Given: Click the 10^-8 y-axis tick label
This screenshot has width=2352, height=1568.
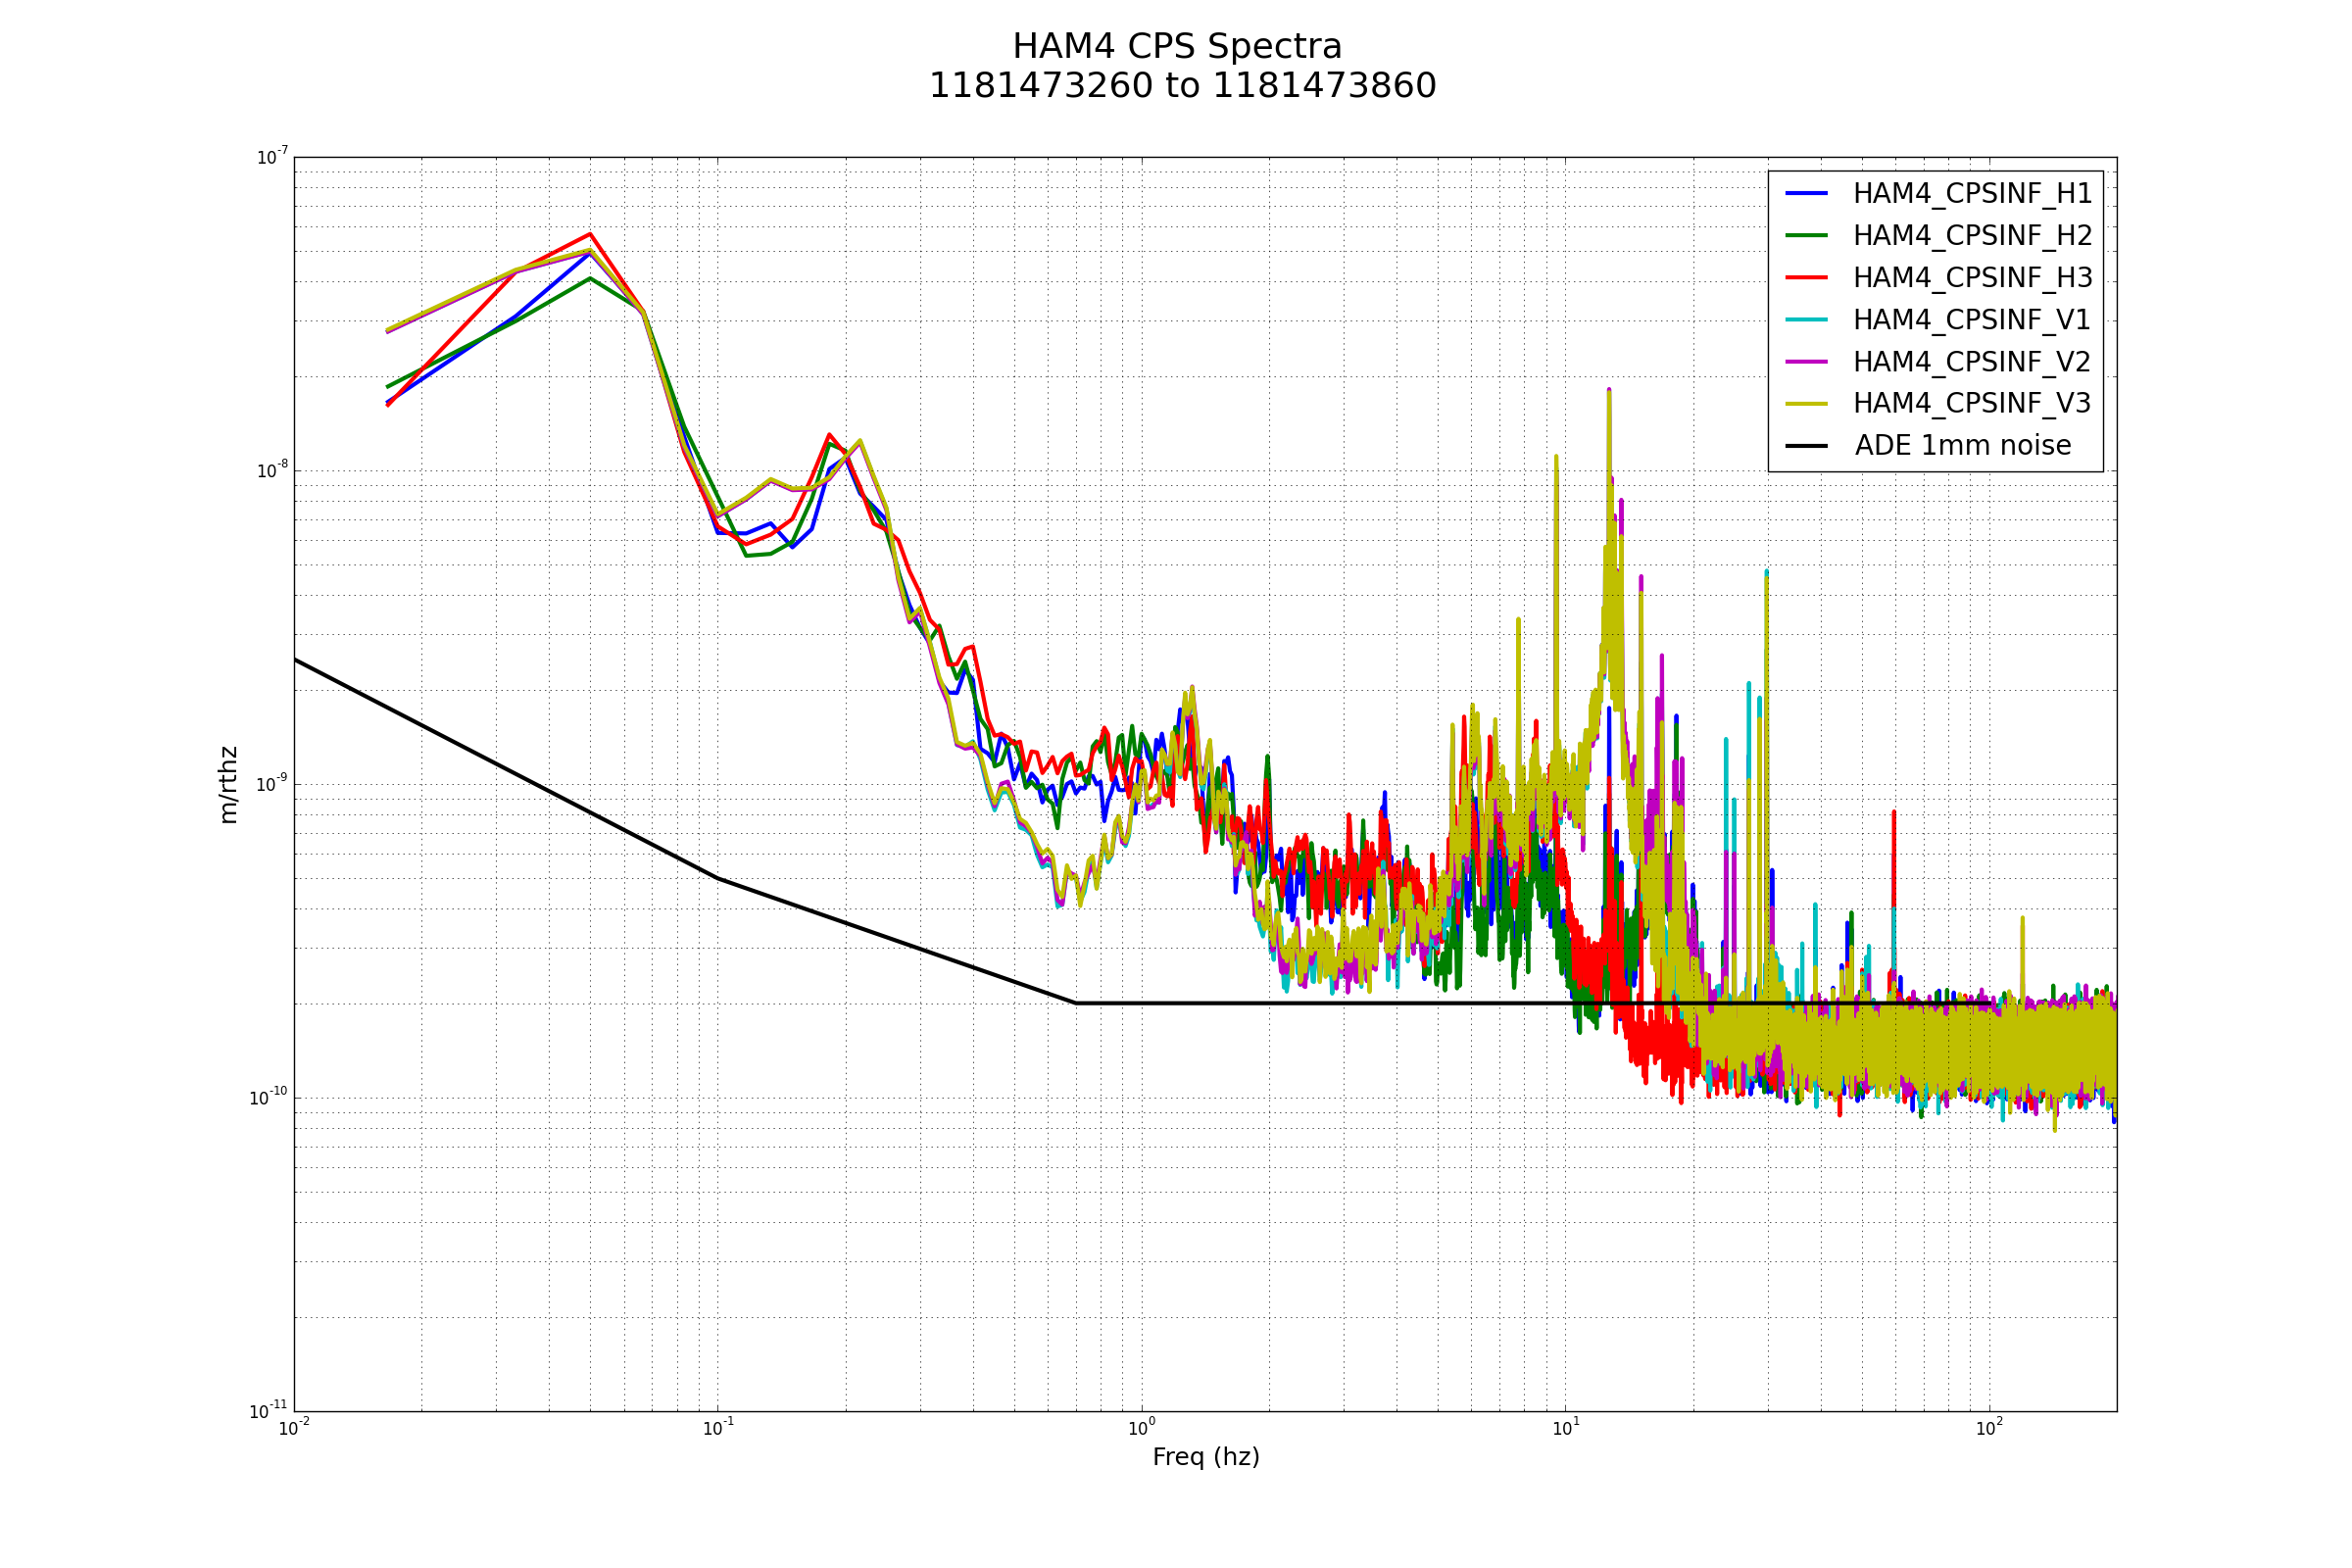Looking at the screenshot, I should coord(272,470).
